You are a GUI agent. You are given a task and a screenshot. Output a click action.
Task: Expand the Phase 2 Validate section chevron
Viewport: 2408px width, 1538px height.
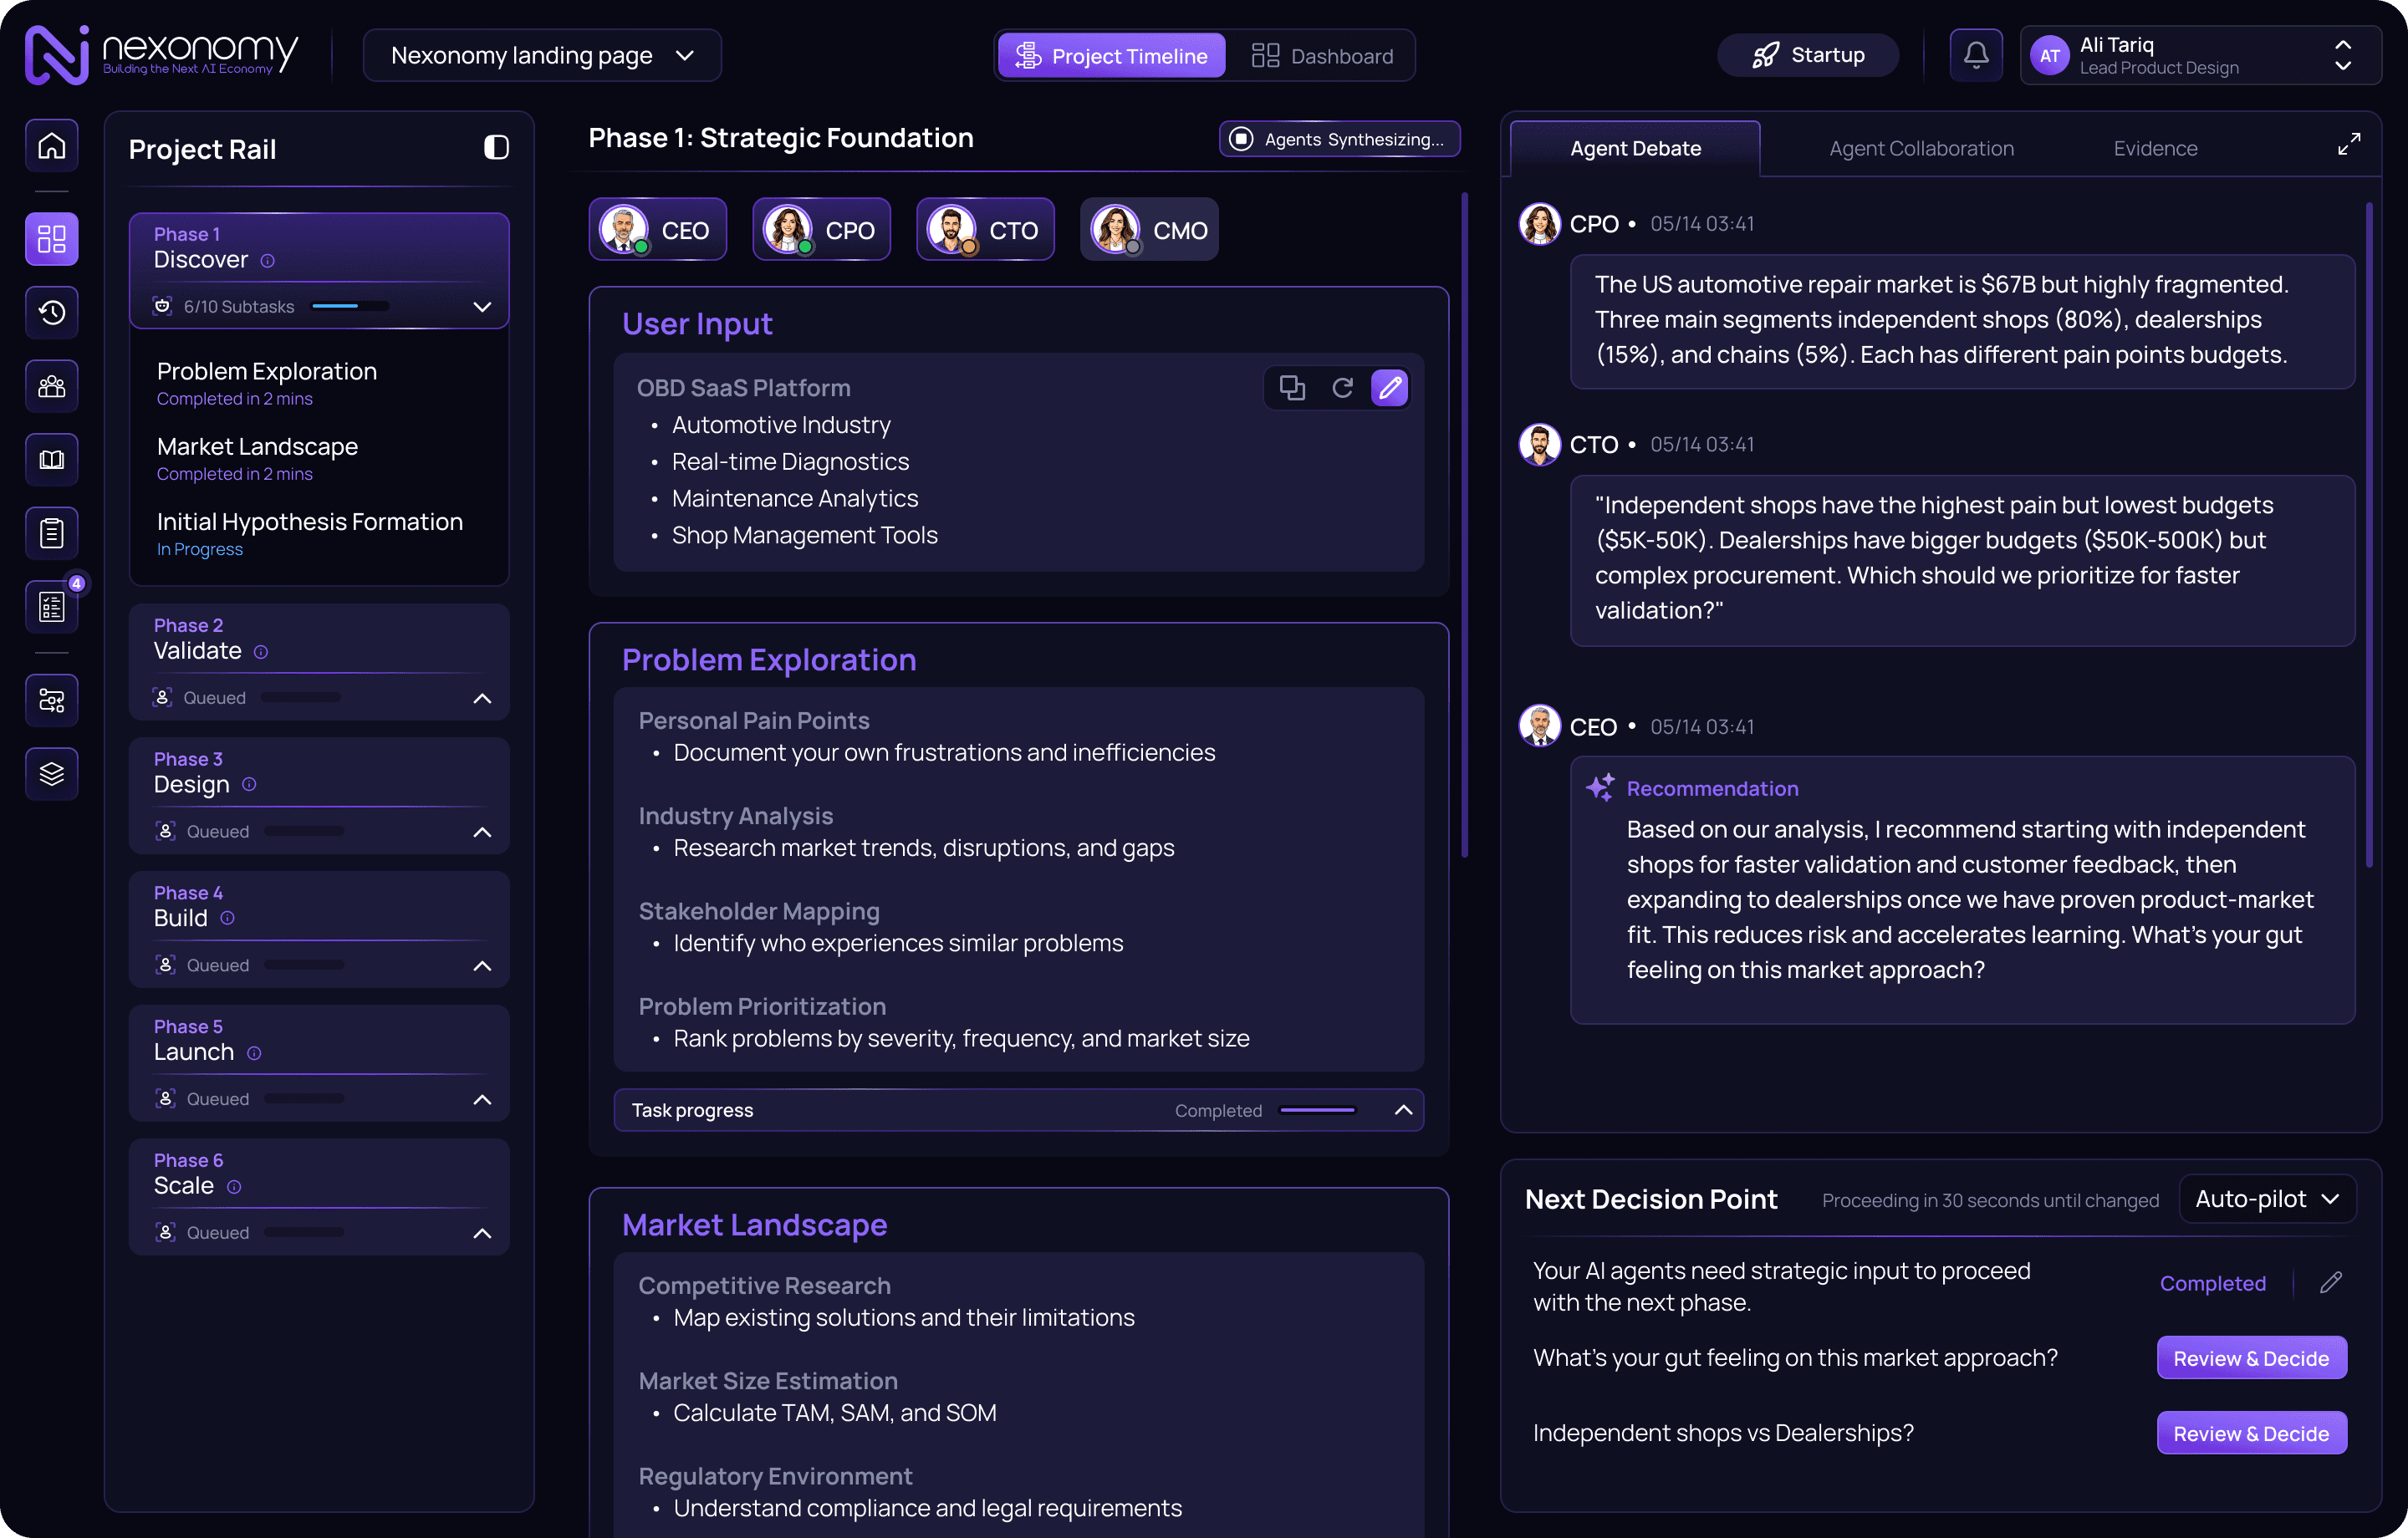click(x=482, y=698)
